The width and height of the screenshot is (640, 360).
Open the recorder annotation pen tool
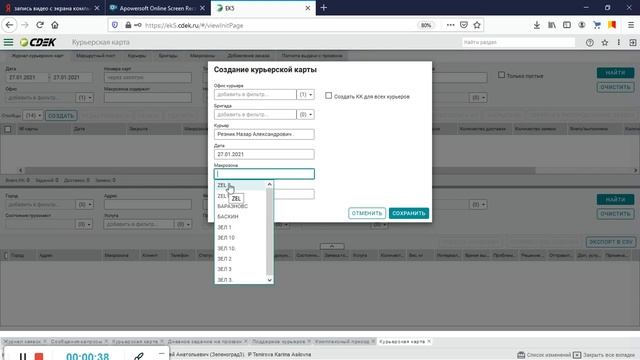pos(138,356)
